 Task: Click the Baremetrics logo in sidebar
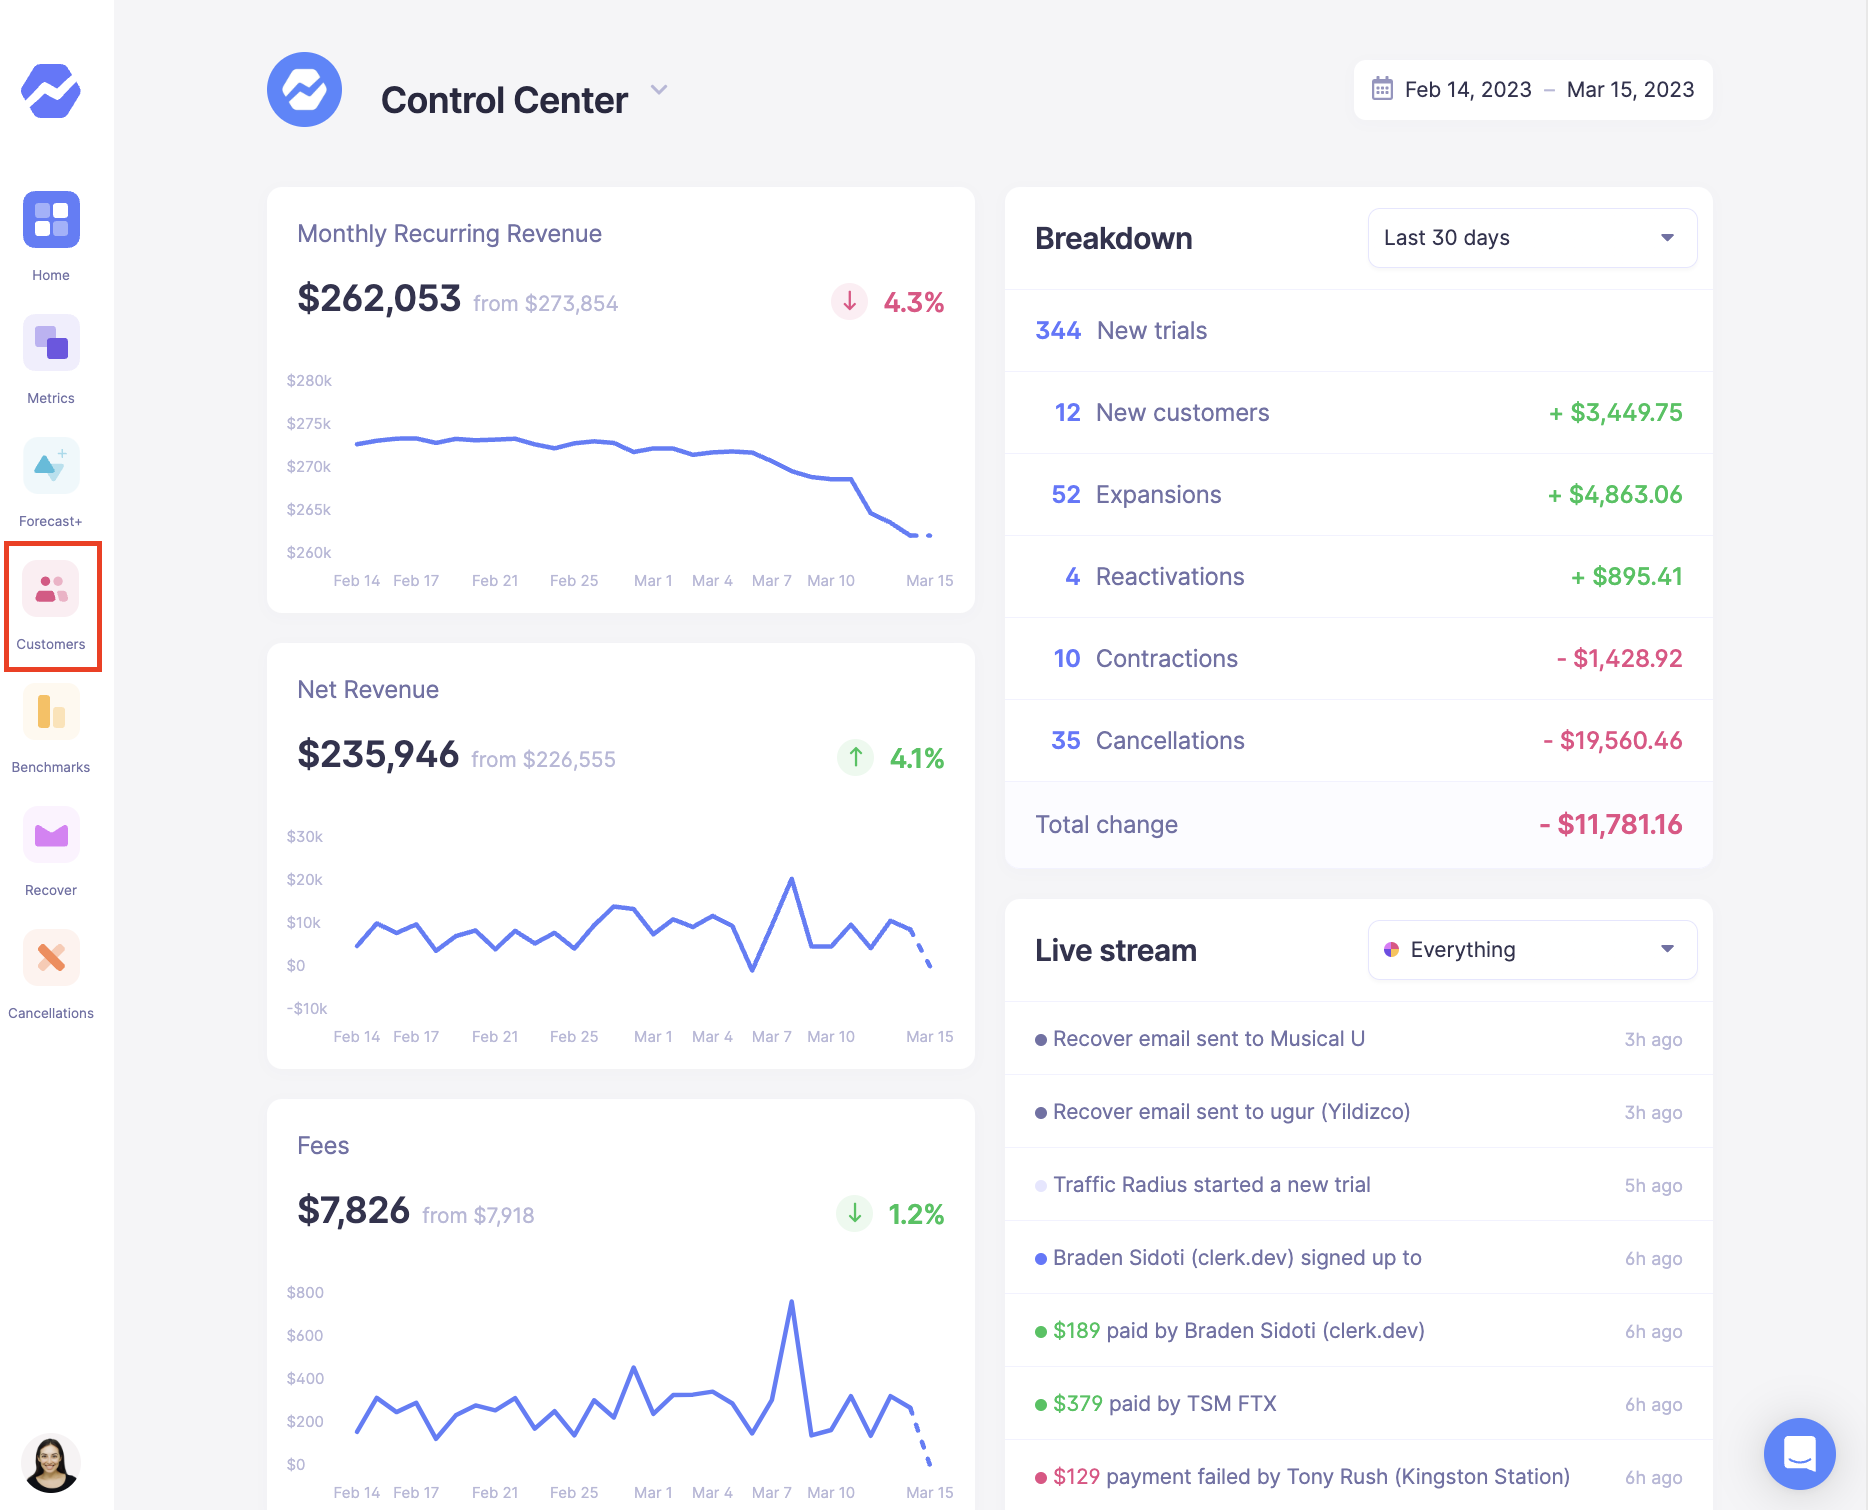pyautogui.click(x=51, y=91)
